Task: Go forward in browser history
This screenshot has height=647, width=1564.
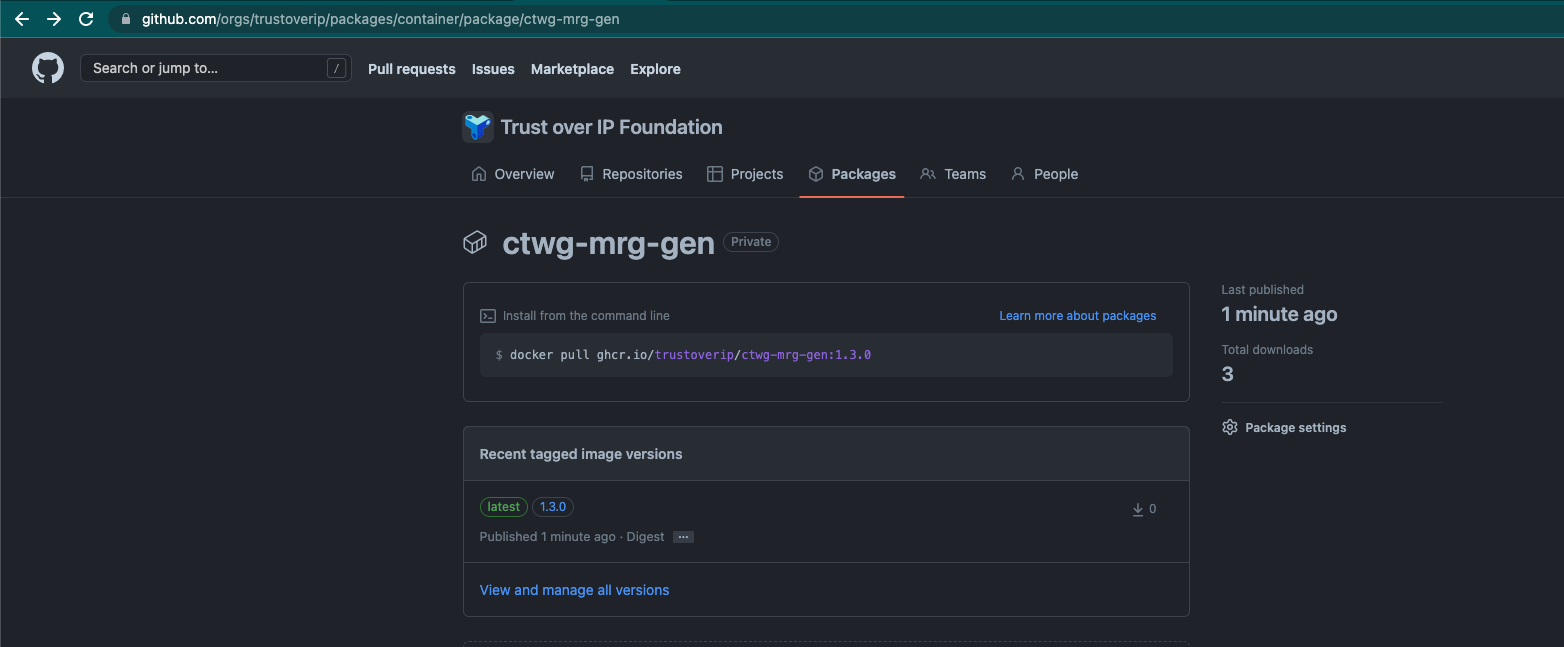Action: click(54, 19)
